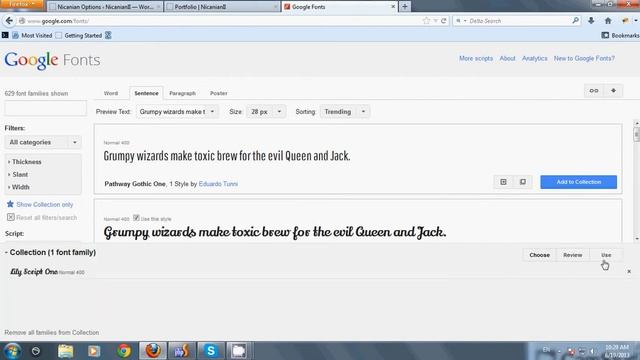The image size is (640, 360).
Task: Select Lily Script One in the Collection
Action: (34, 271)
